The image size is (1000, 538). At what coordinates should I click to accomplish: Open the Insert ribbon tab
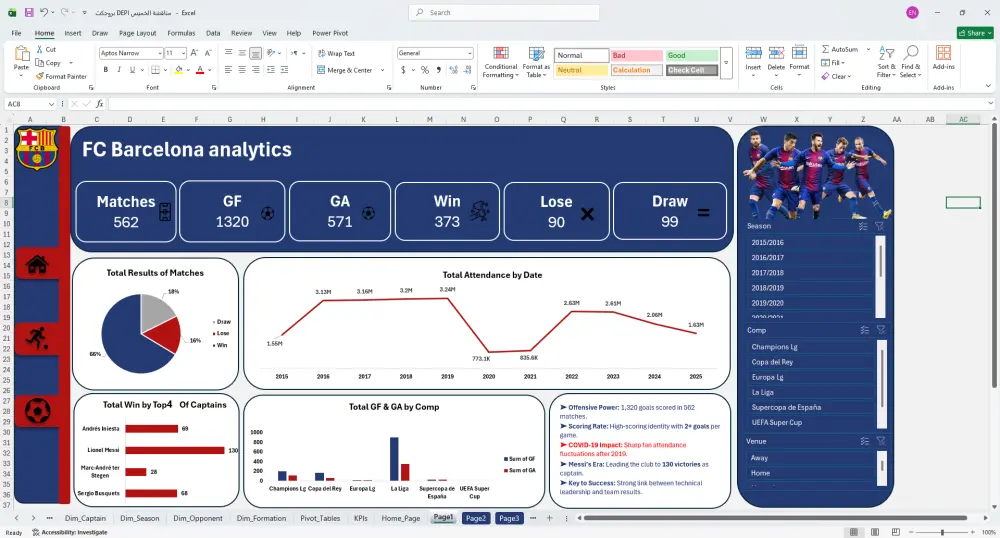[x=73, y=33]
